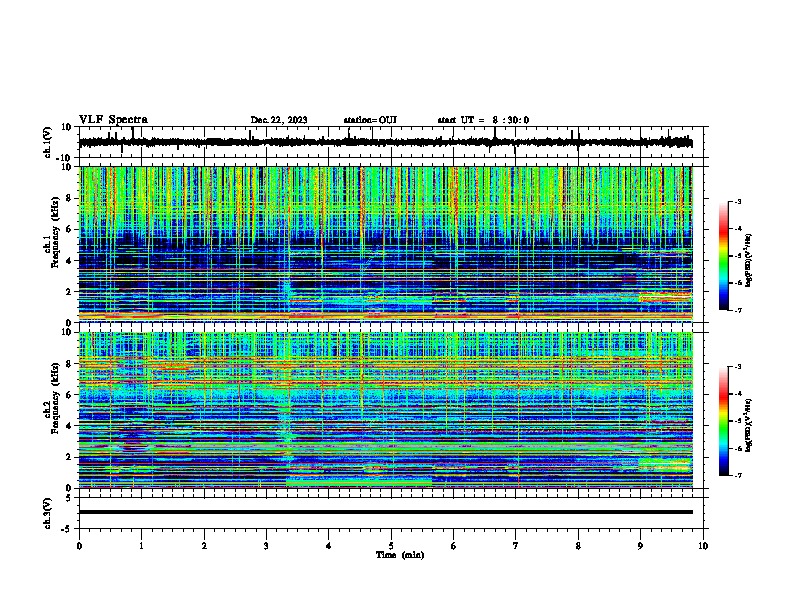Viewport: 792px width, 612px height.
Task: Click the date "Dec. 22, 2023"
Action: coord(279,120)
